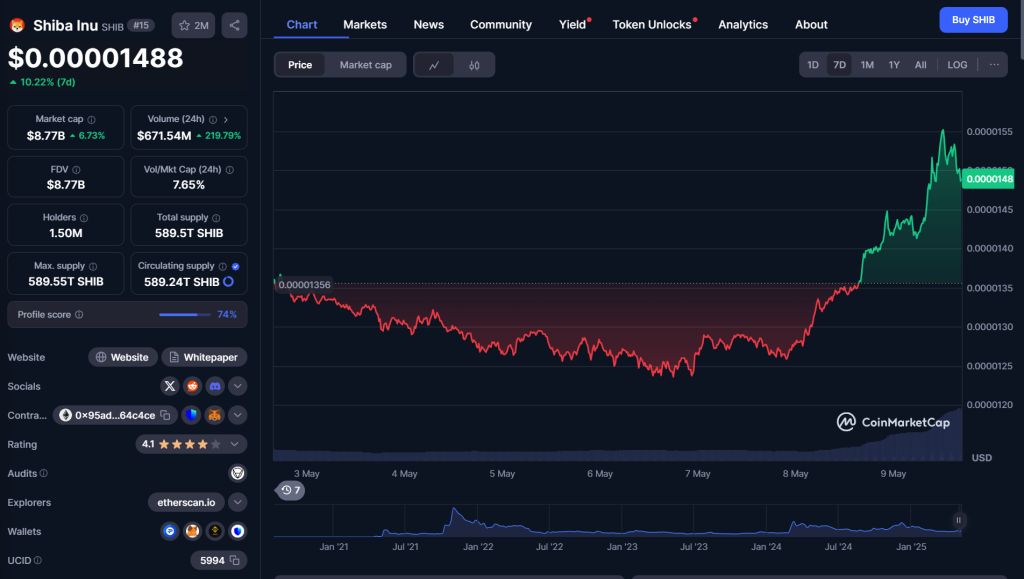Open the Community tab
Image resolution: width=1024 pixels, height=579 pixels.
click(x=501, y=24)
